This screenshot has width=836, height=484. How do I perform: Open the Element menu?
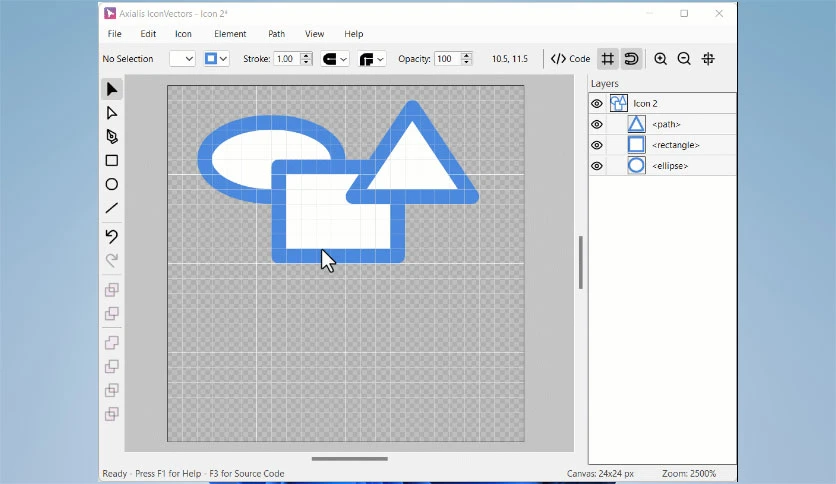point(230,34)
